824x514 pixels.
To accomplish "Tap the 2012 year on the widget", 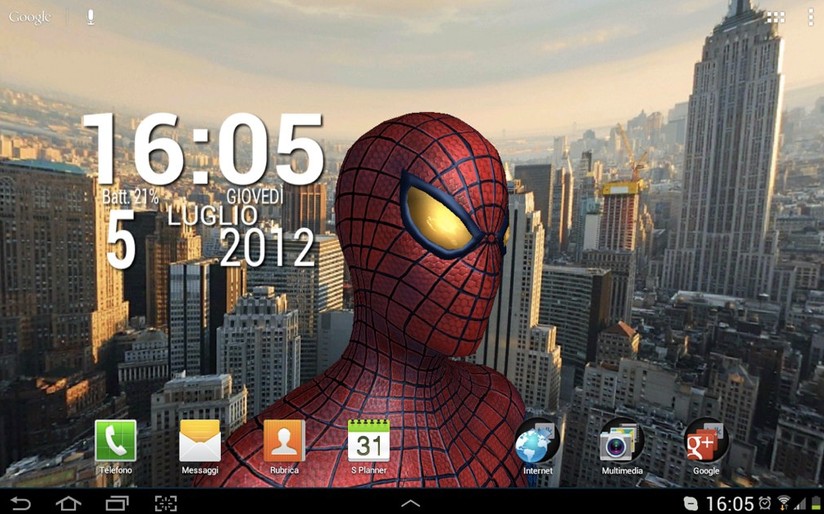I will click(267, 247).
